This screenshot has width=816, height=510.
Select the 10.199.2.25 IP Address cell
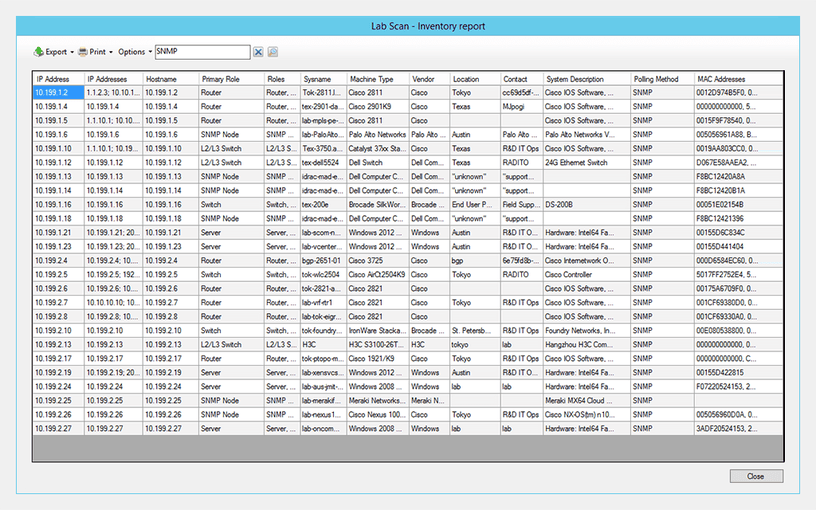tap(59, 401)
